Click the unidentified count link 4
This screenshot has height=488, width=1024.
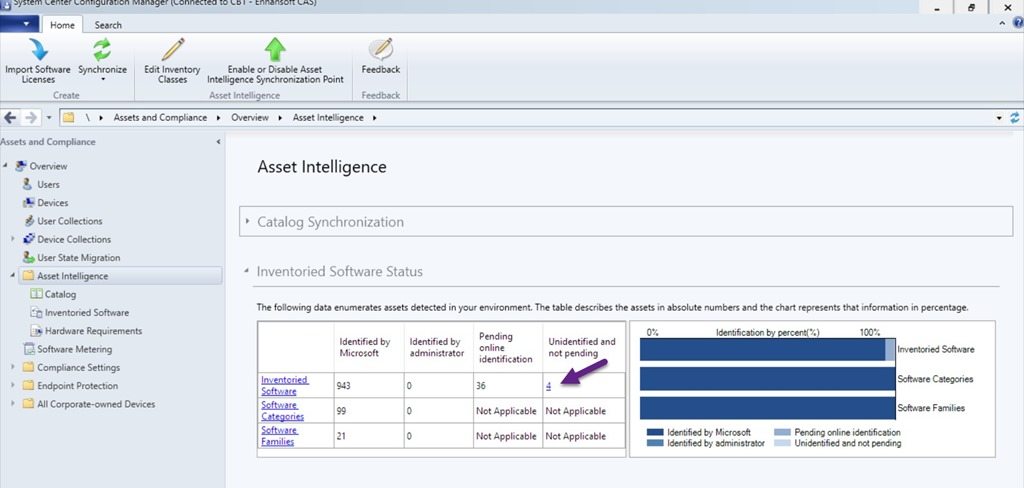click(549, 385)
